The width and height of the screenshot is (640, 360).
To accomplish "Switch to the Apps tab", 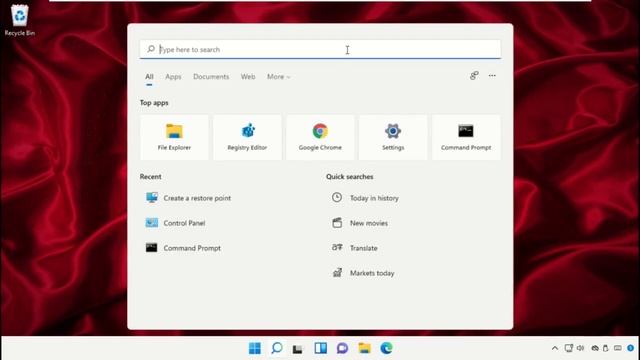I will point(173,77).
